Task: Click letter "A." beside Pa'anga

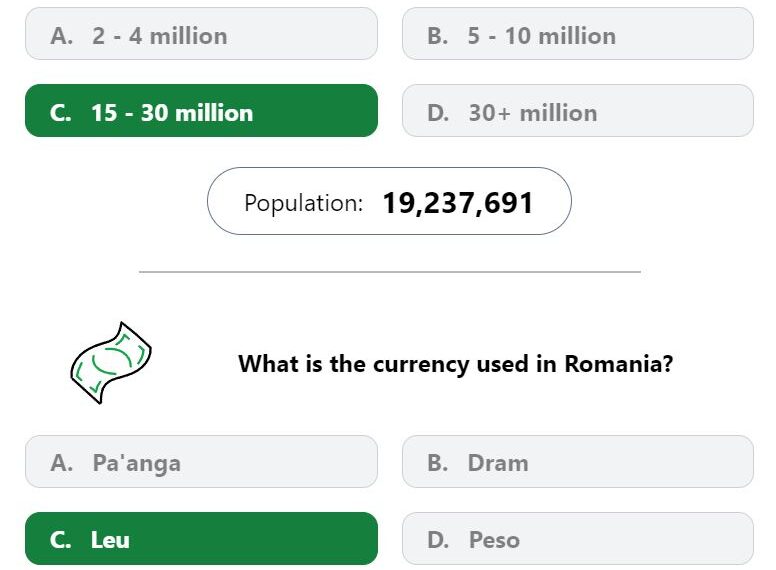Action: [x=61, y=463]
